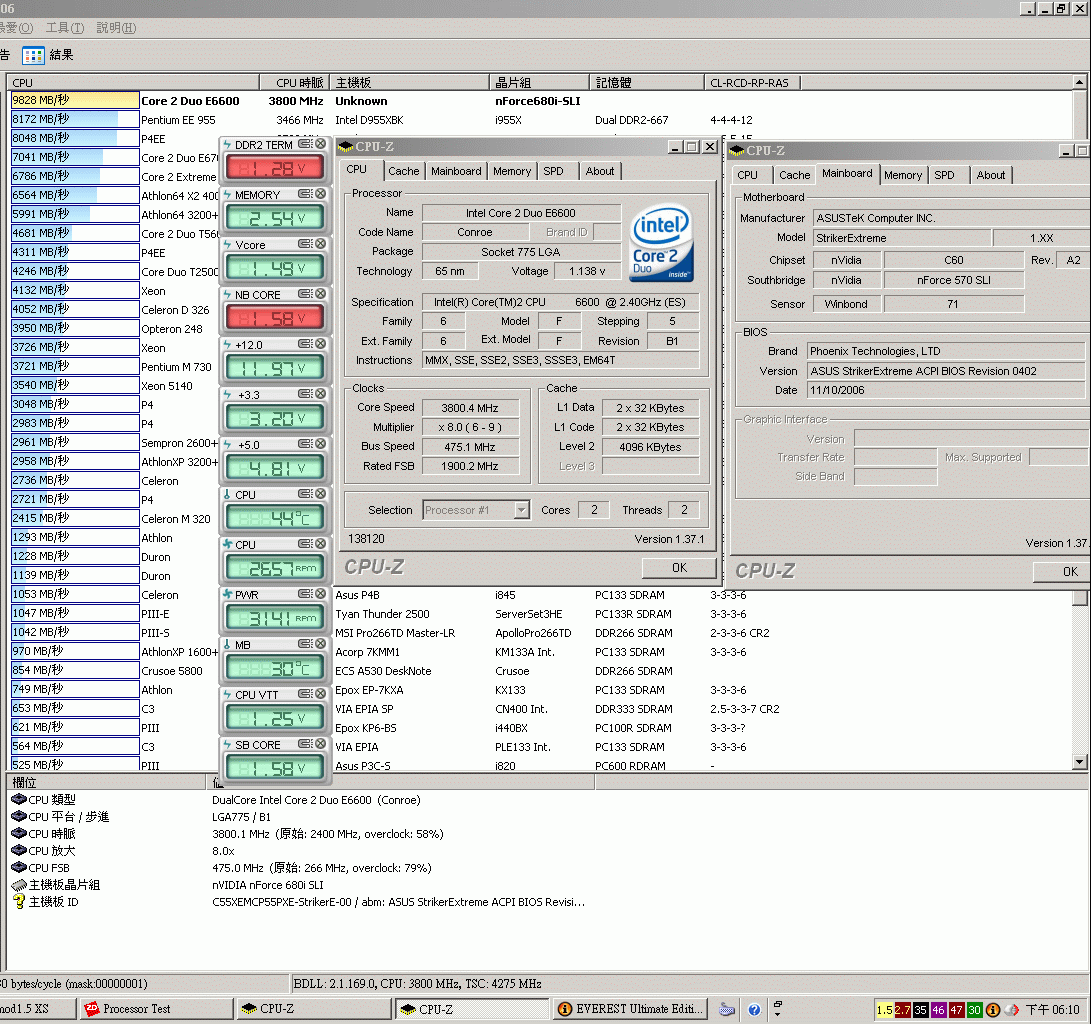Click the 9828 MB/秒 benchmark result bar
The height and width of the screenshot is (1024, 1091).
(x=75, y=100)
